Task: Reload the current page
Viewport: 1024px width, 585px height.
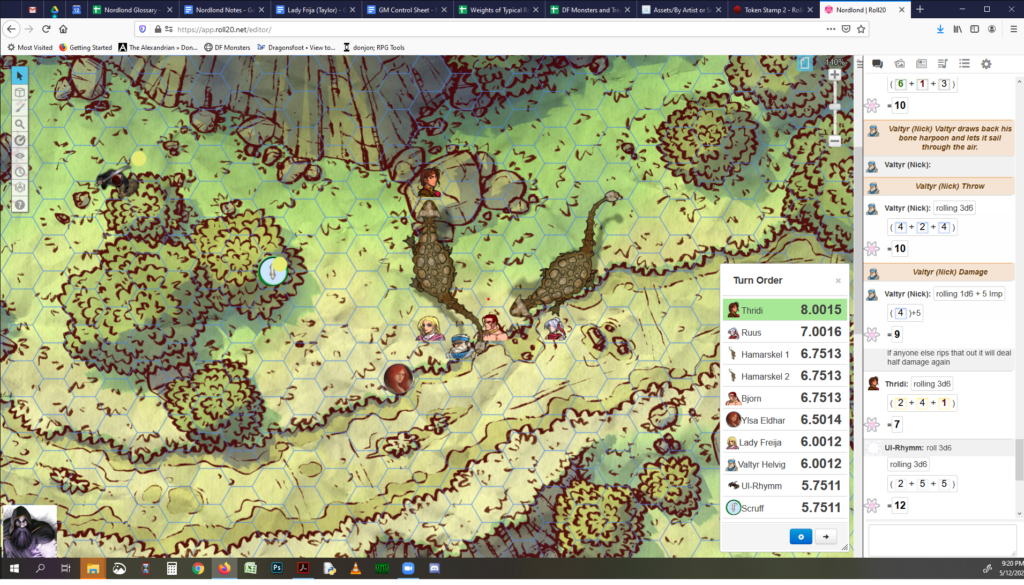Action: 46,29
